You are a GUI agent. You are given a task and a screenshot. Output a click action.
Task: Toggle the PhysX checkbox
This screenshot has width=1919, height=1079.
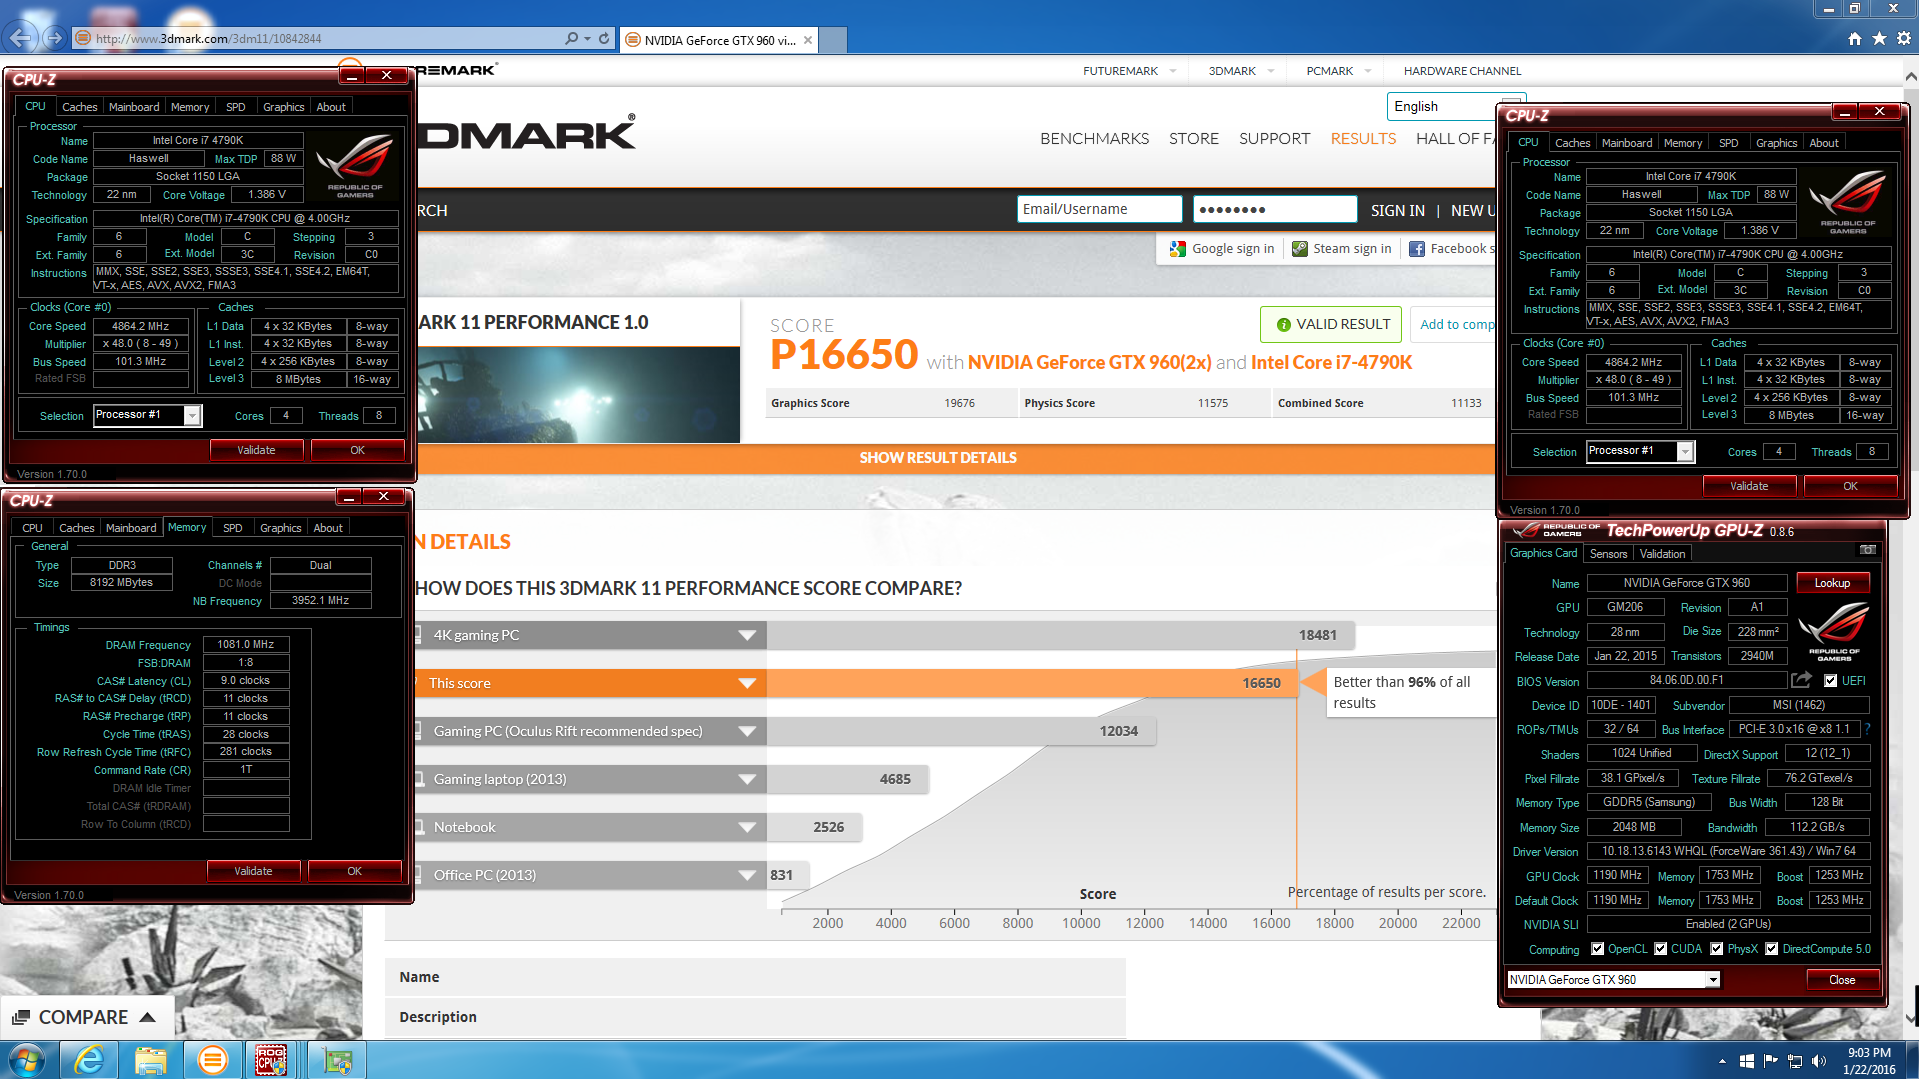(x=1717, y=949)
